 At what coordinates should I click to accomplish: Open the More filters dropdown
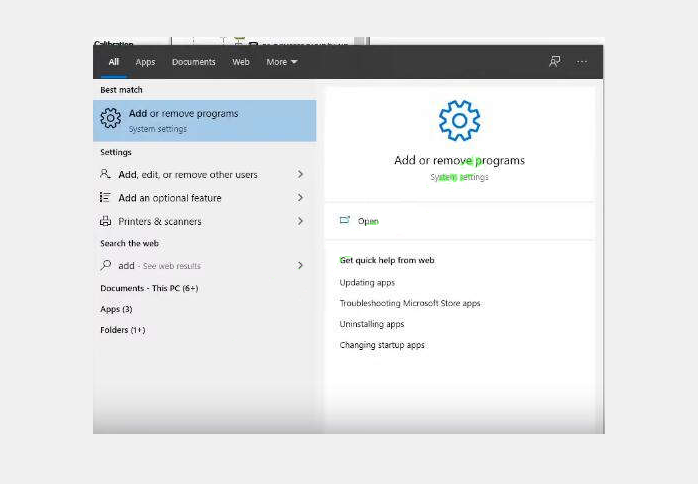282,62
